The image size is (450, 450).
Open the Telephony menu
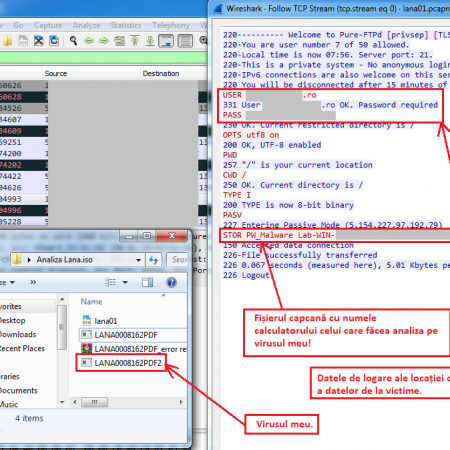171,25
